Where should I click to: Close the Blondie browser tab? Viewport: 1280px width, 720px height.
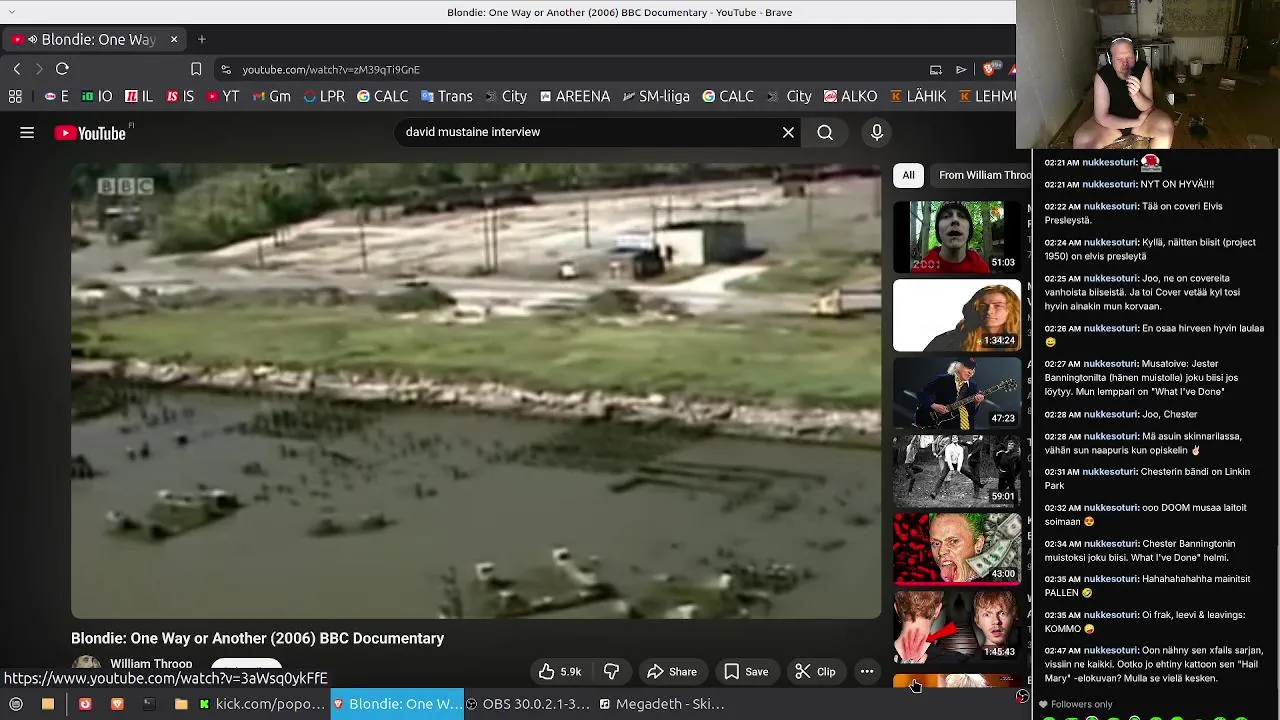point(173,39)
